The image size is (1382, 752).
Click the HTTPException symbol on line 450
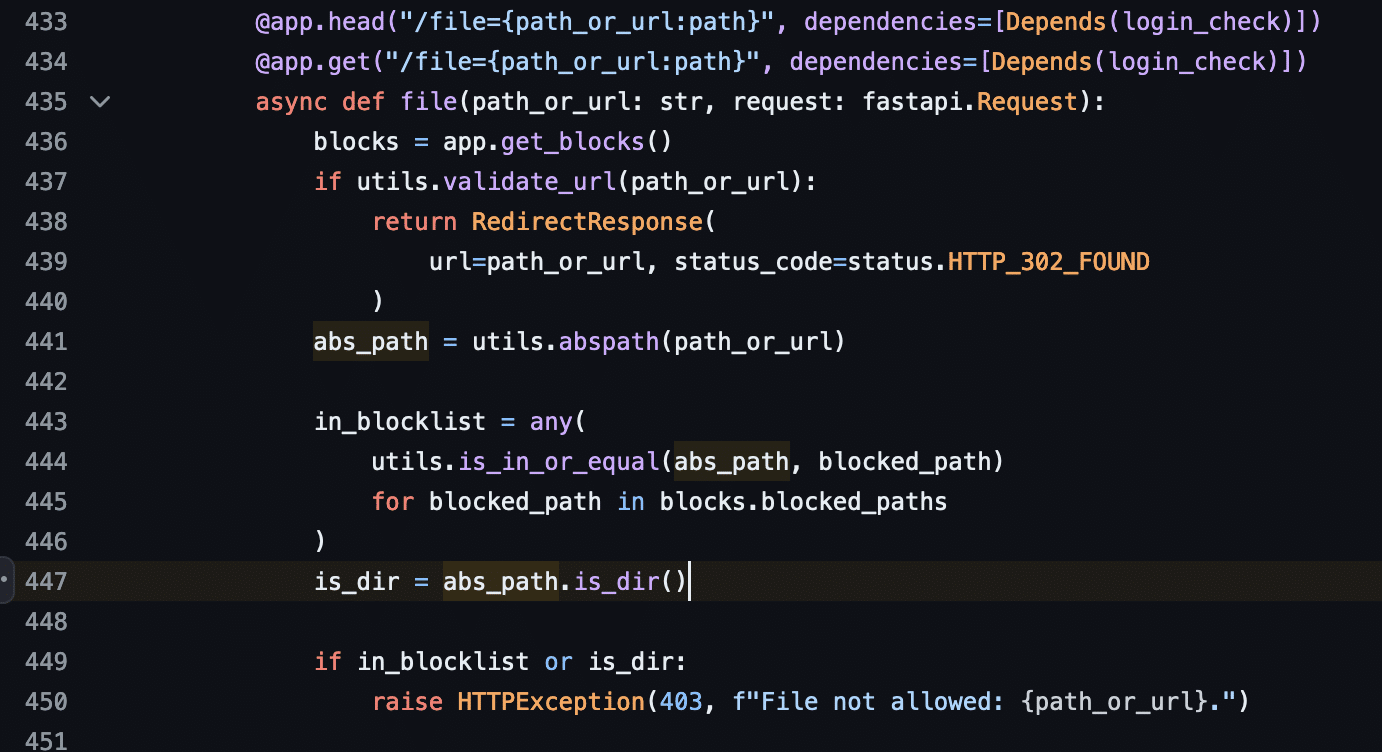click(x=551, y=701)
